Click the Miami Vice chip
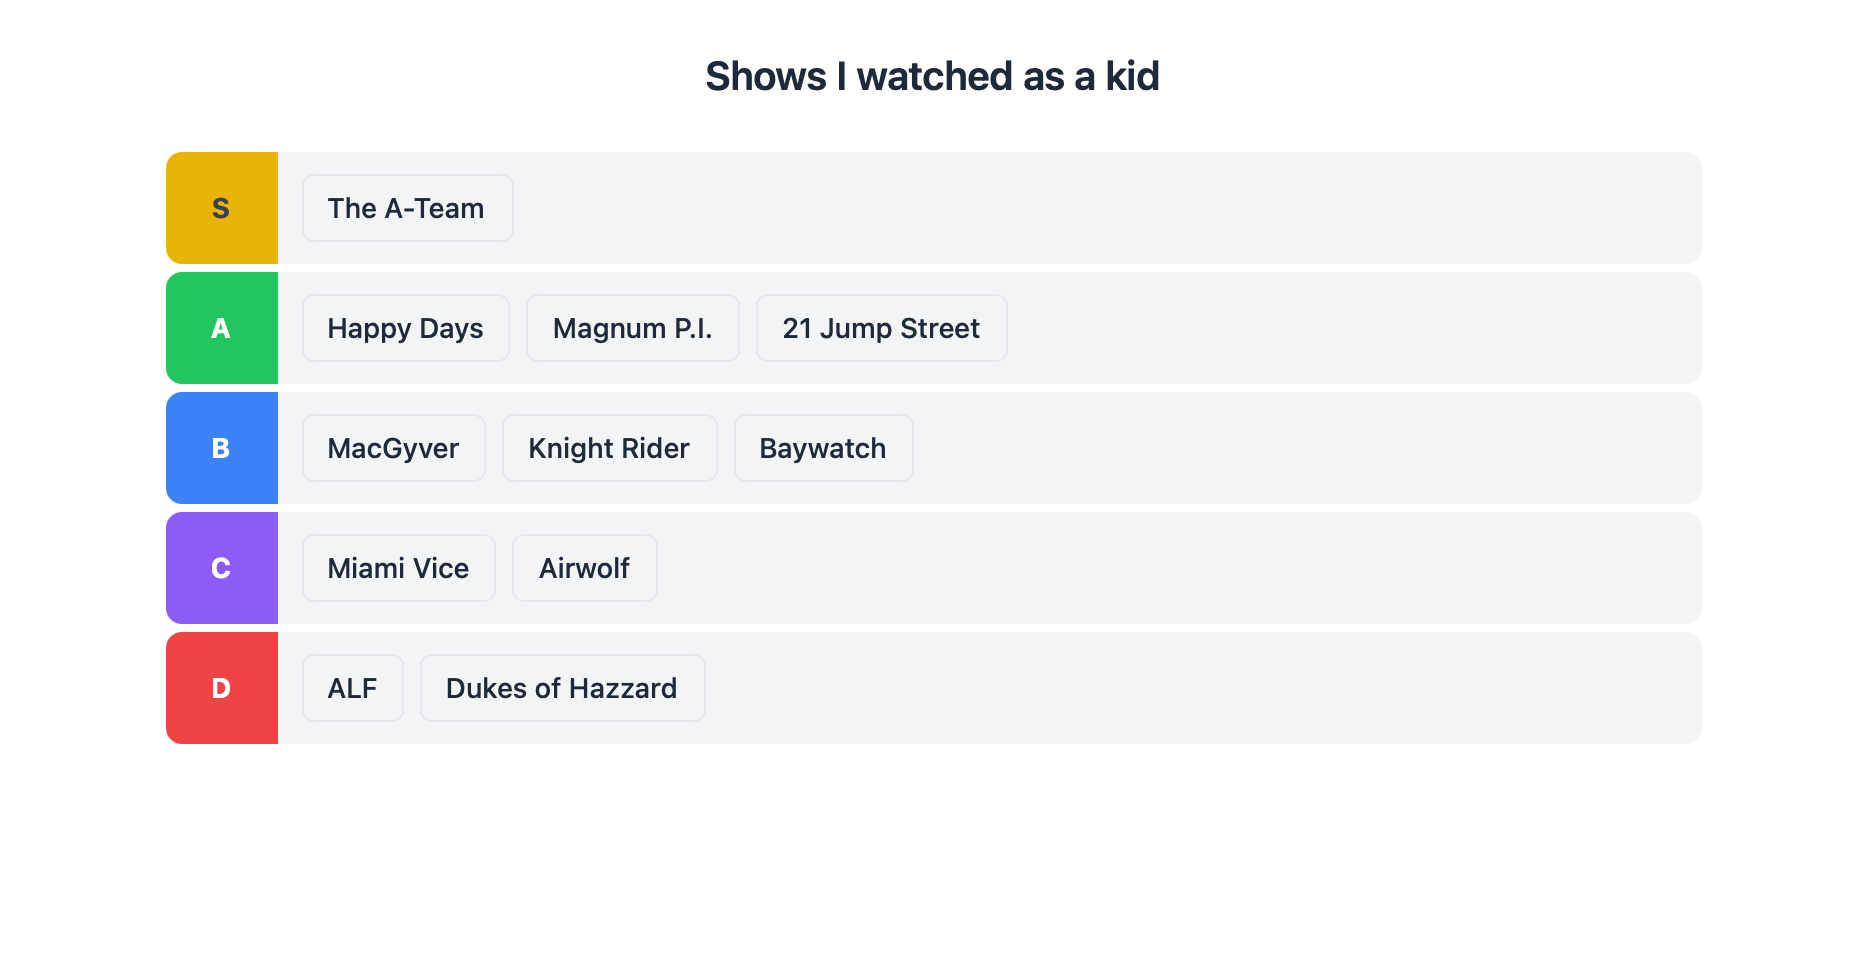1866x976 pixels. [398, 568]
